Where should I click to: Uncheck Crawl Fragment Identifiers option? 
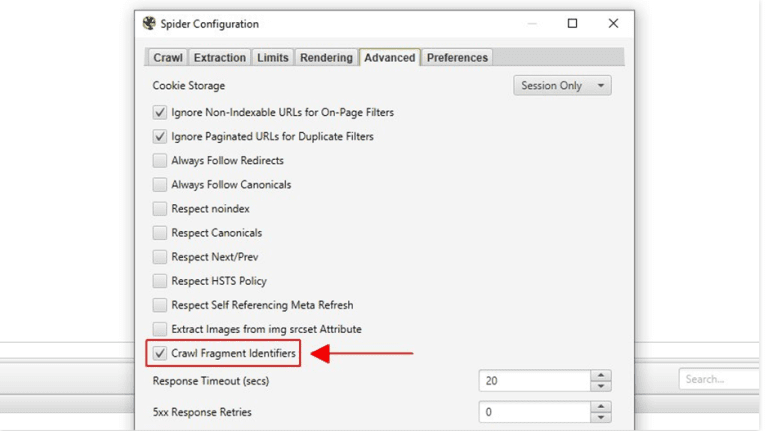point(160,353)
